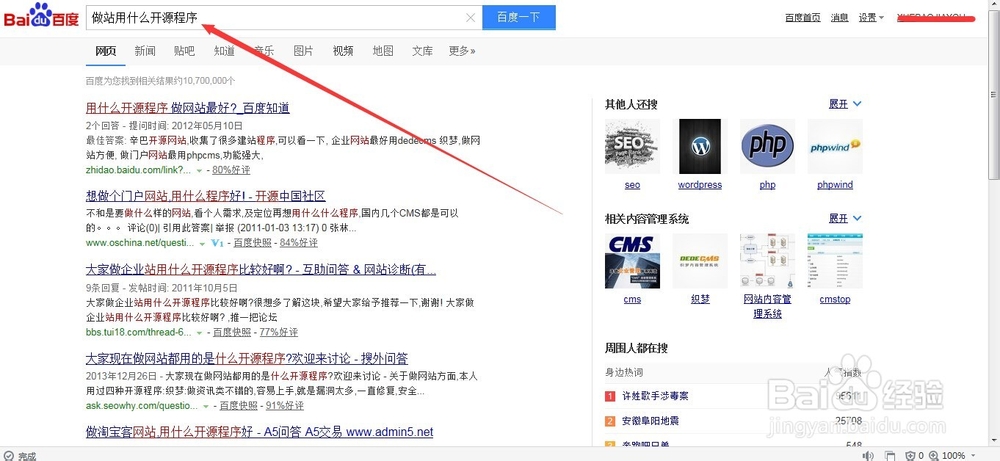Select the 网页 tab
The image size is (1000, 461).
click(106, 51)
